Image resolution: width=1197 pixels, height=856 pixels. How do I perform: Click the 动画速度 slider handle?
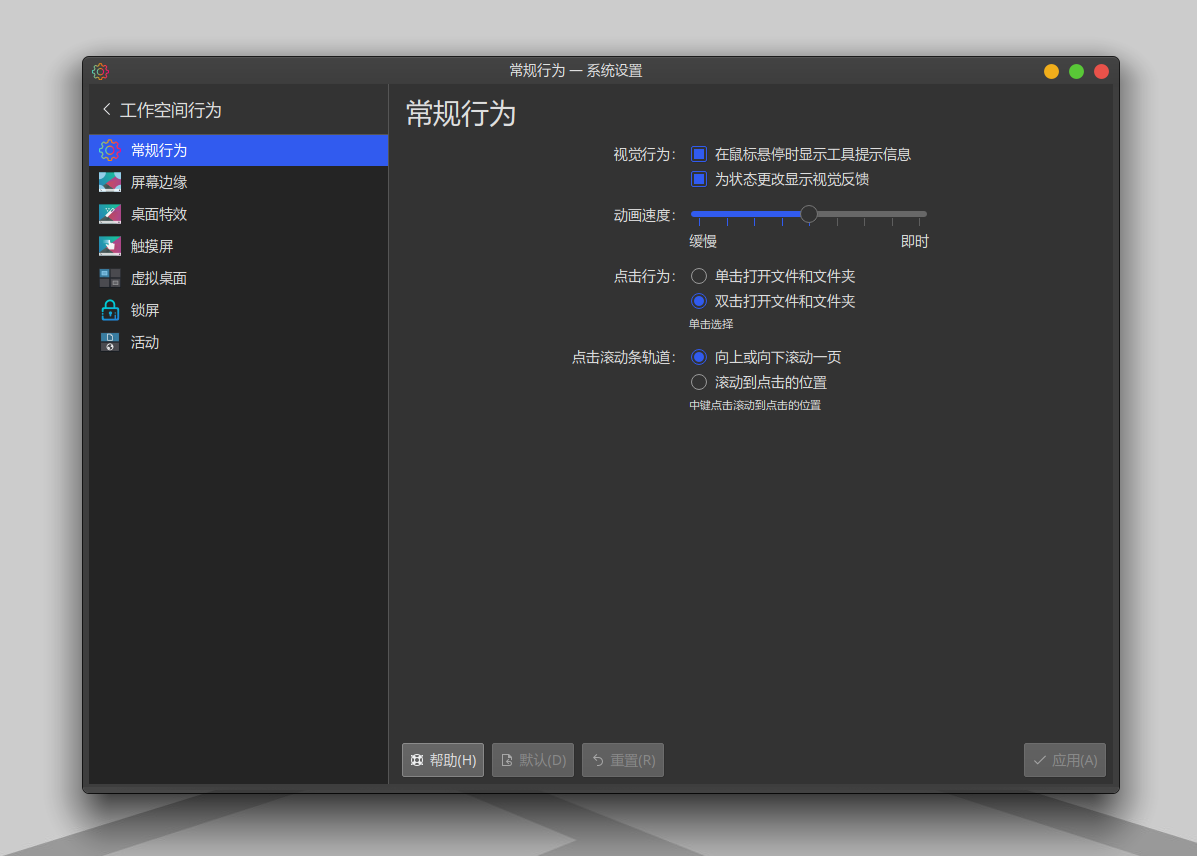tap(808, 215)
